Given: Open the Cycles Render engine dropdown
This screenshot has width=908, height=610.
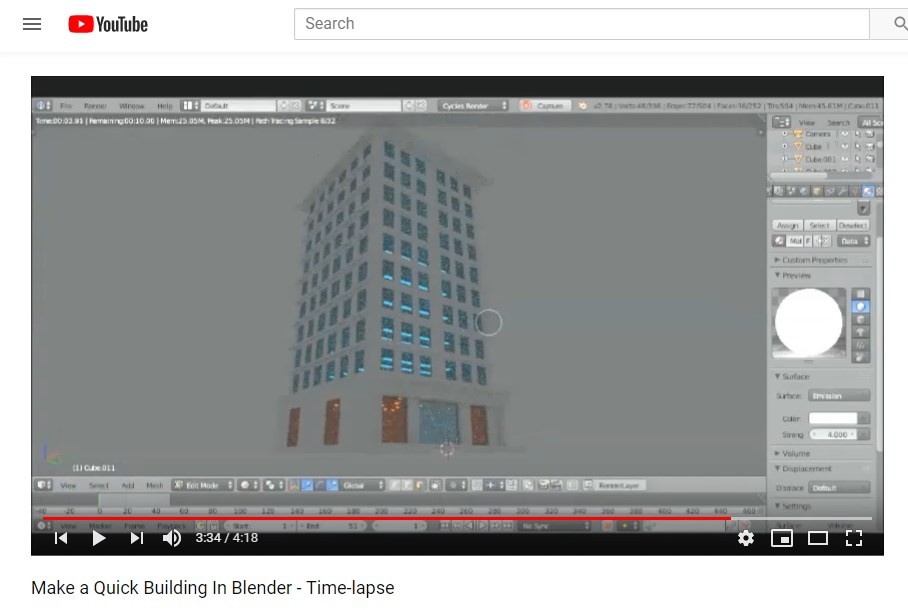Looking at the screenshot, I should pyautogui.click(x=470, y=105).
